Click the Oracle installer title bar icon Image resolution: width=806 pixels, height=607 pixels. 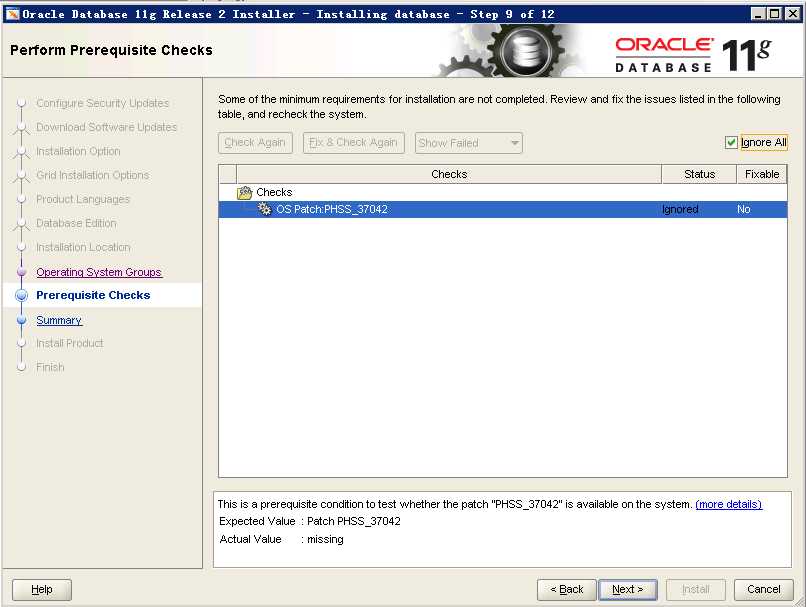point(12,14)
